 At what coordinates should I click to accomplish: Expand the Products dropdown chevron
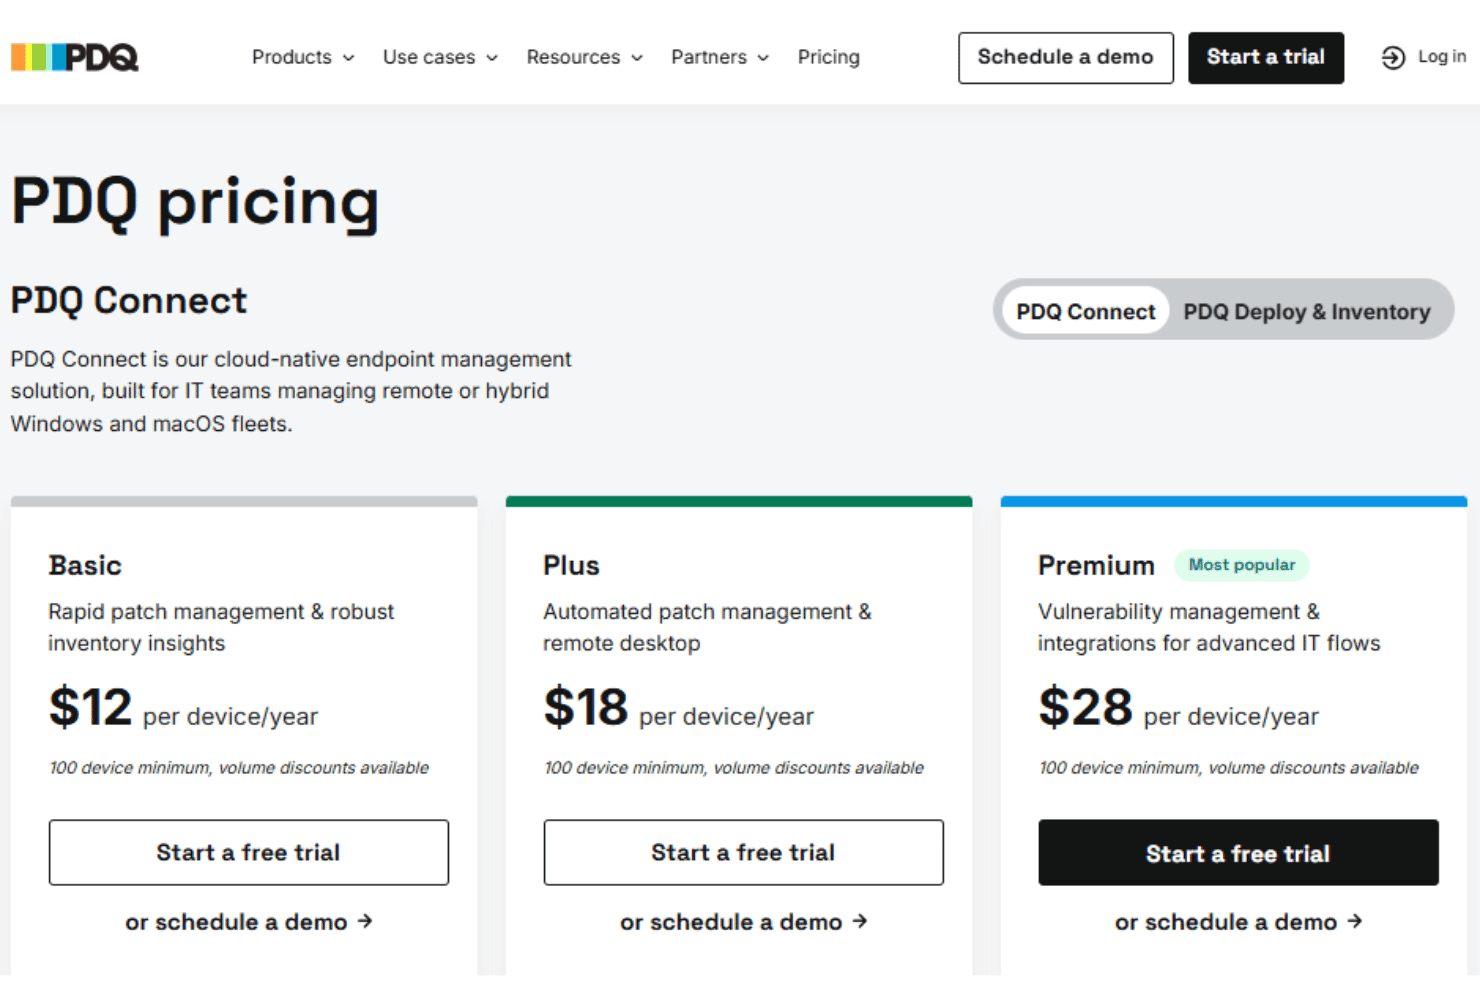pos(348,58)
